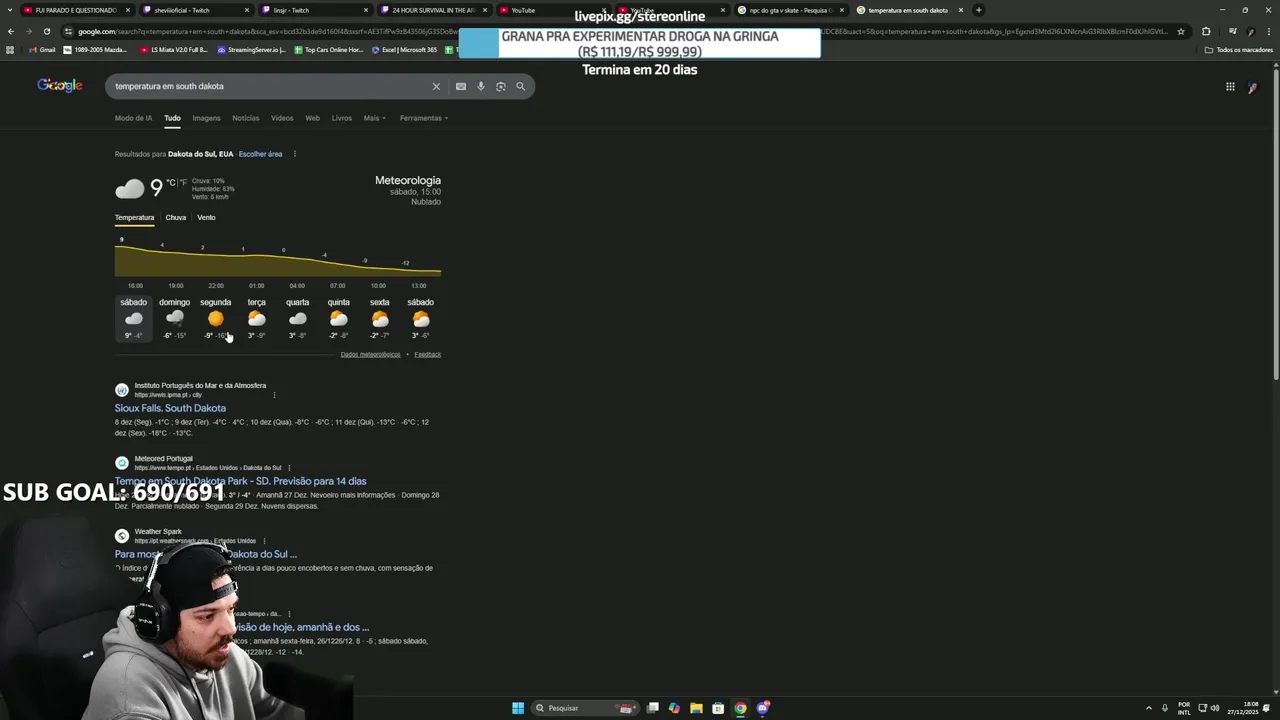
Task: Open the Google account avatar
Action: pyautogui.click(x=1252, y=87)
